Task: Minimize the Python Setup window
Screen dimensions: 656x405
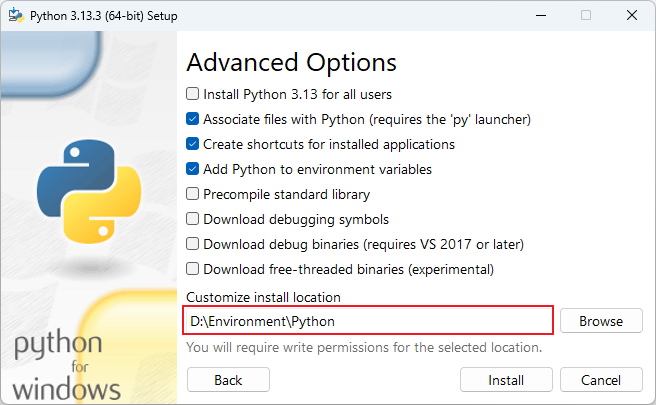Action: click(540, 15)
